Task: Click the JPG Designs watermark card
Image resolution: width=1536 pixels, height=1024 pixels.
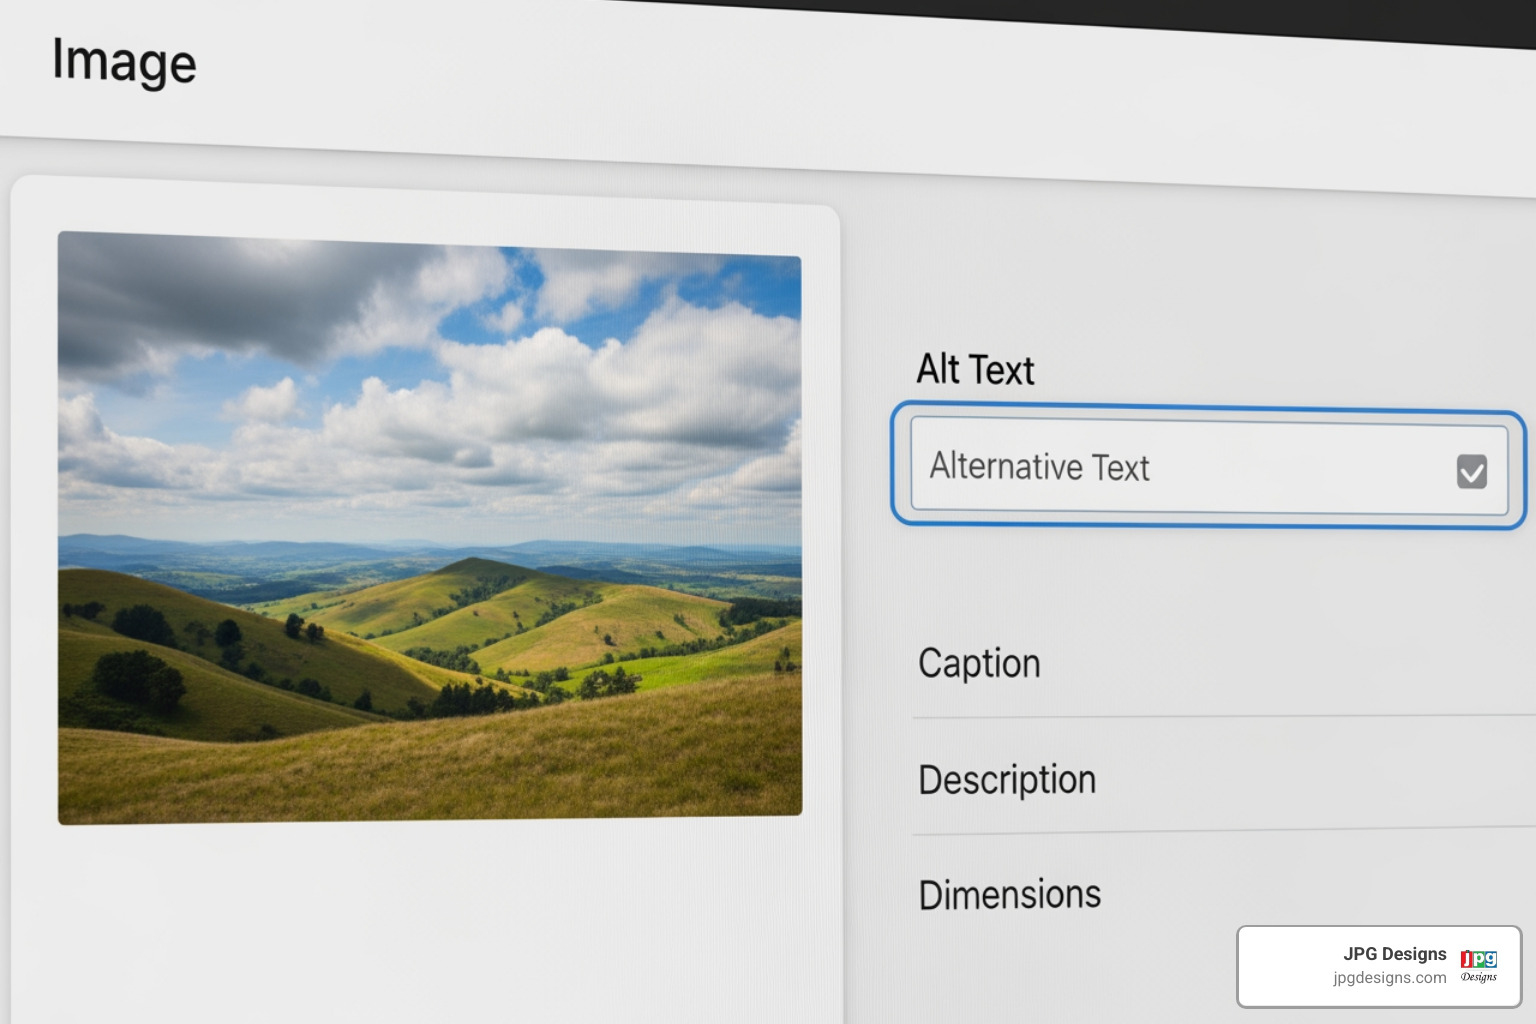Action: pos(1378,965)
